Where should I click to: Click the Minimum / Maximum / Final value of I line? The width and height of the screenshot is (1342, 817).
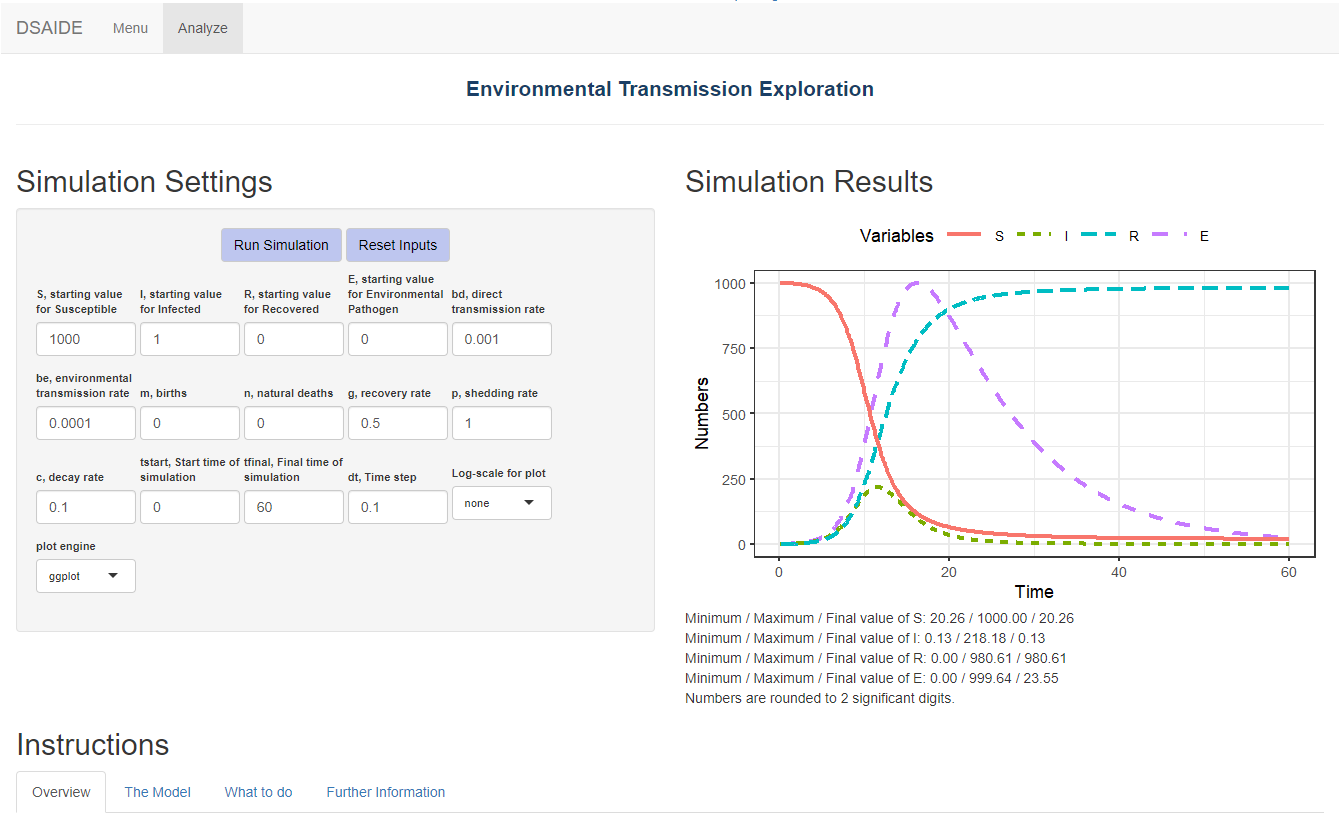pos(865,638)
